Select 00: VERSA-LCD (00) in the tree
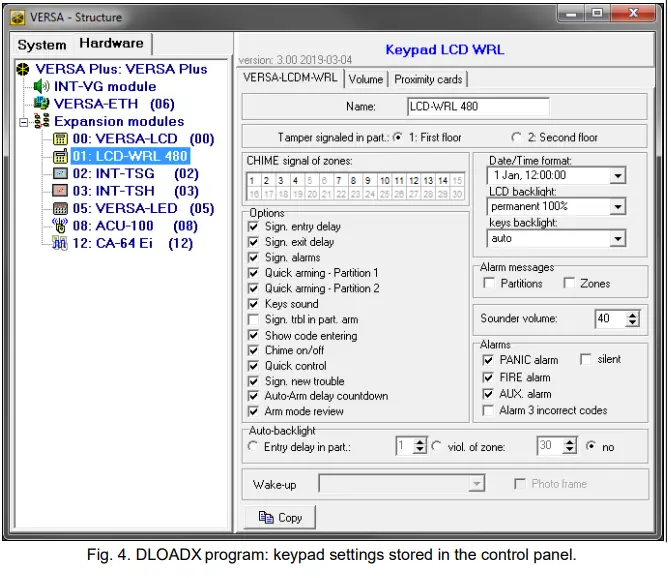This screenshot has height=578, width=671. pos(143,139)
